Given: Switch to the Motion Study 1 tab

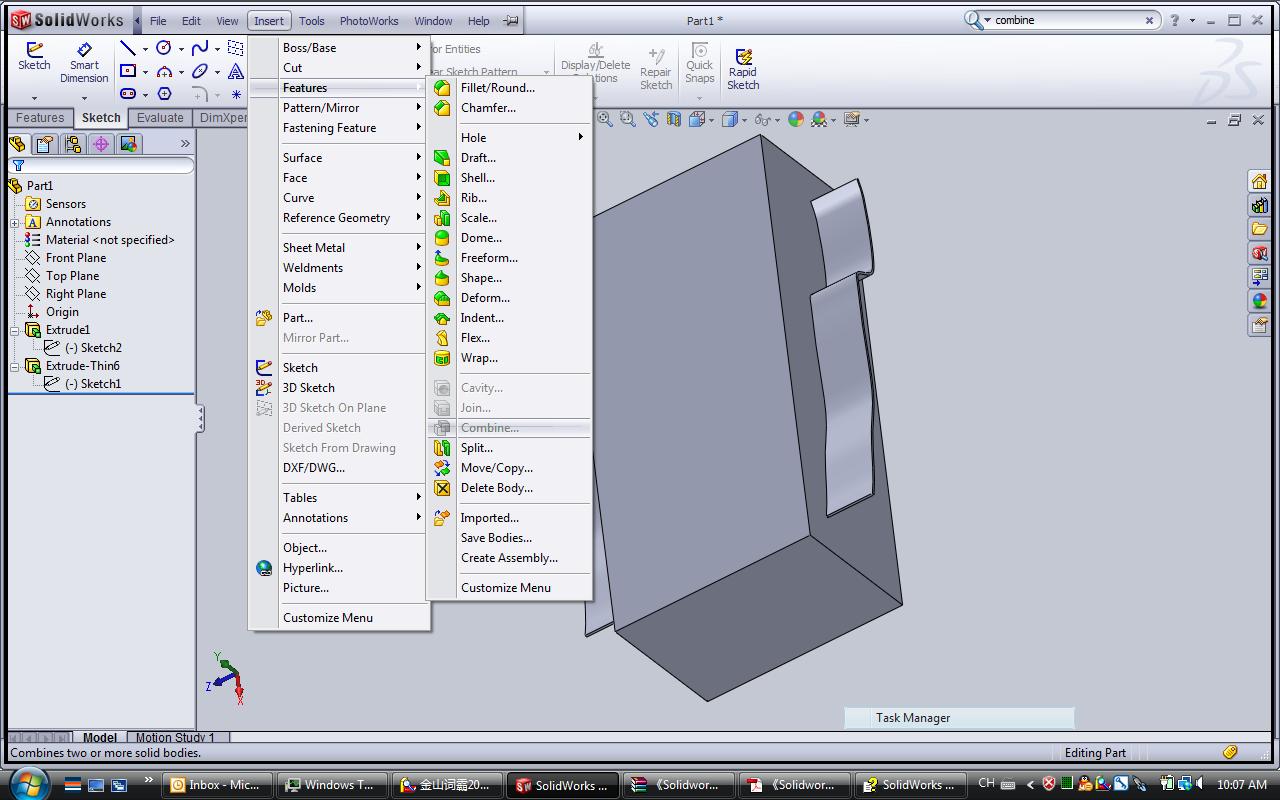Looking at the screenshot, I should (x=175, y=738).
